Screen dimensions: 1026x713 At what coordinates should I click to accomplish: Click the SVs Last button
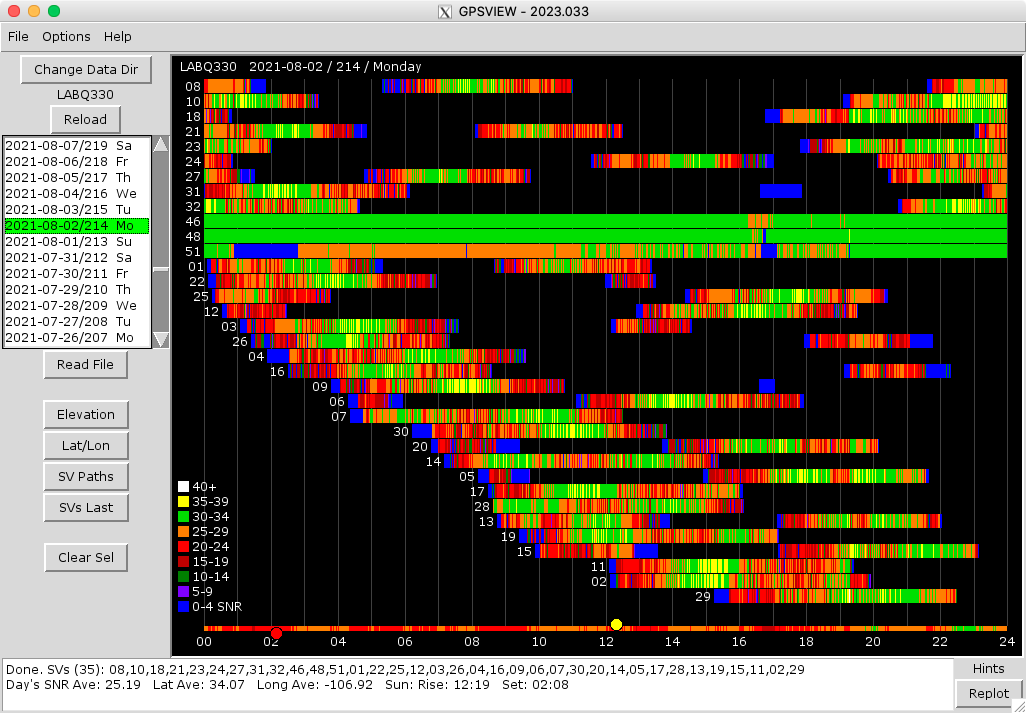(85, 507)
